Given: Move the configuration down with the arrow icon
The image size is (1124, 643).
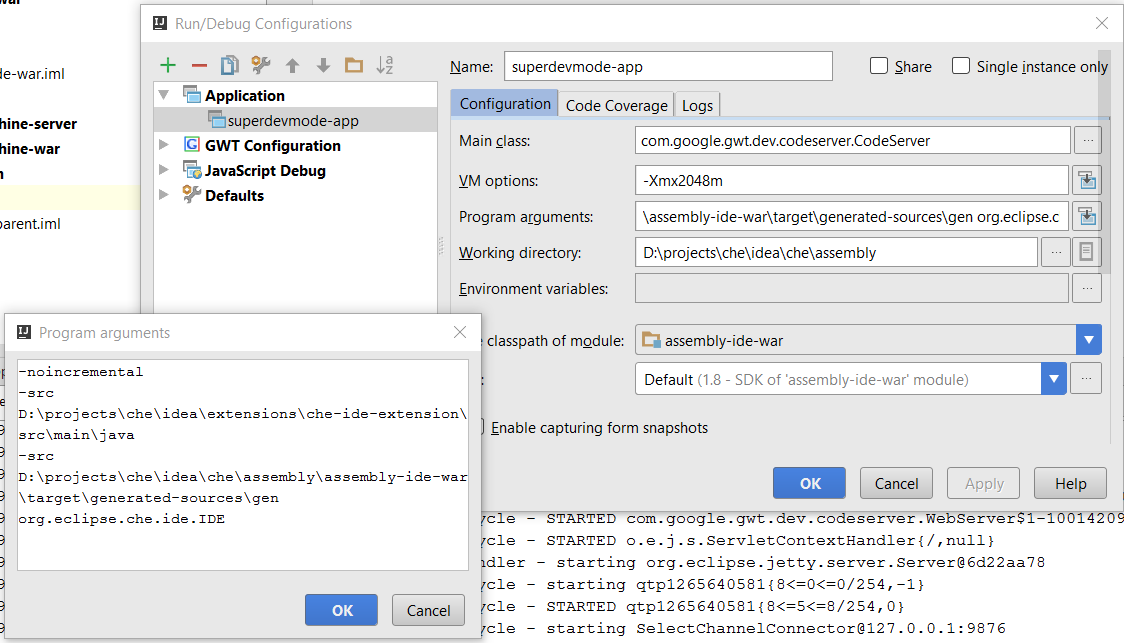Looking at the screenshot, I should tap(323, 65).
